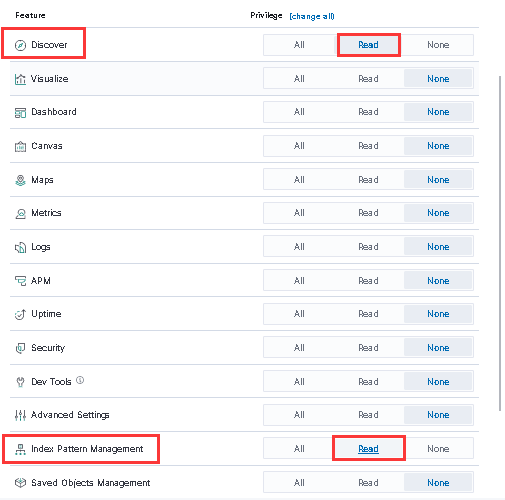Click the Canvas feature icon

tap(20, 146)
